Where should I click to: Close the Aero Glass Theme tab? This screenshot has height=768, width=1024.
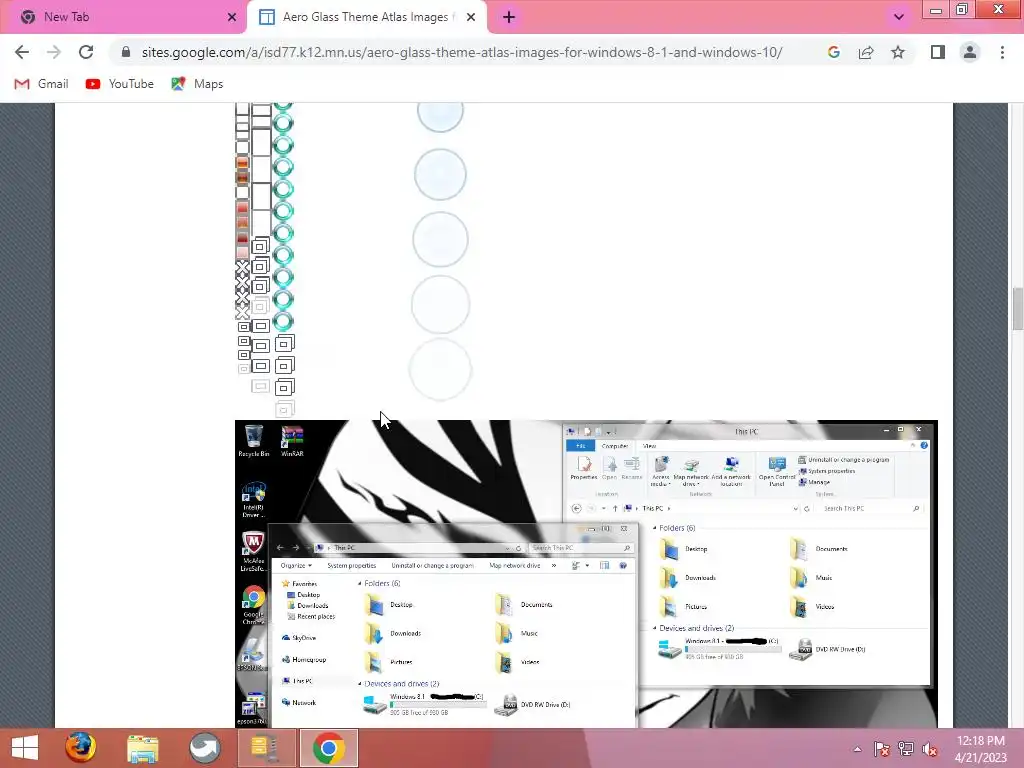[x=471, y=17]
